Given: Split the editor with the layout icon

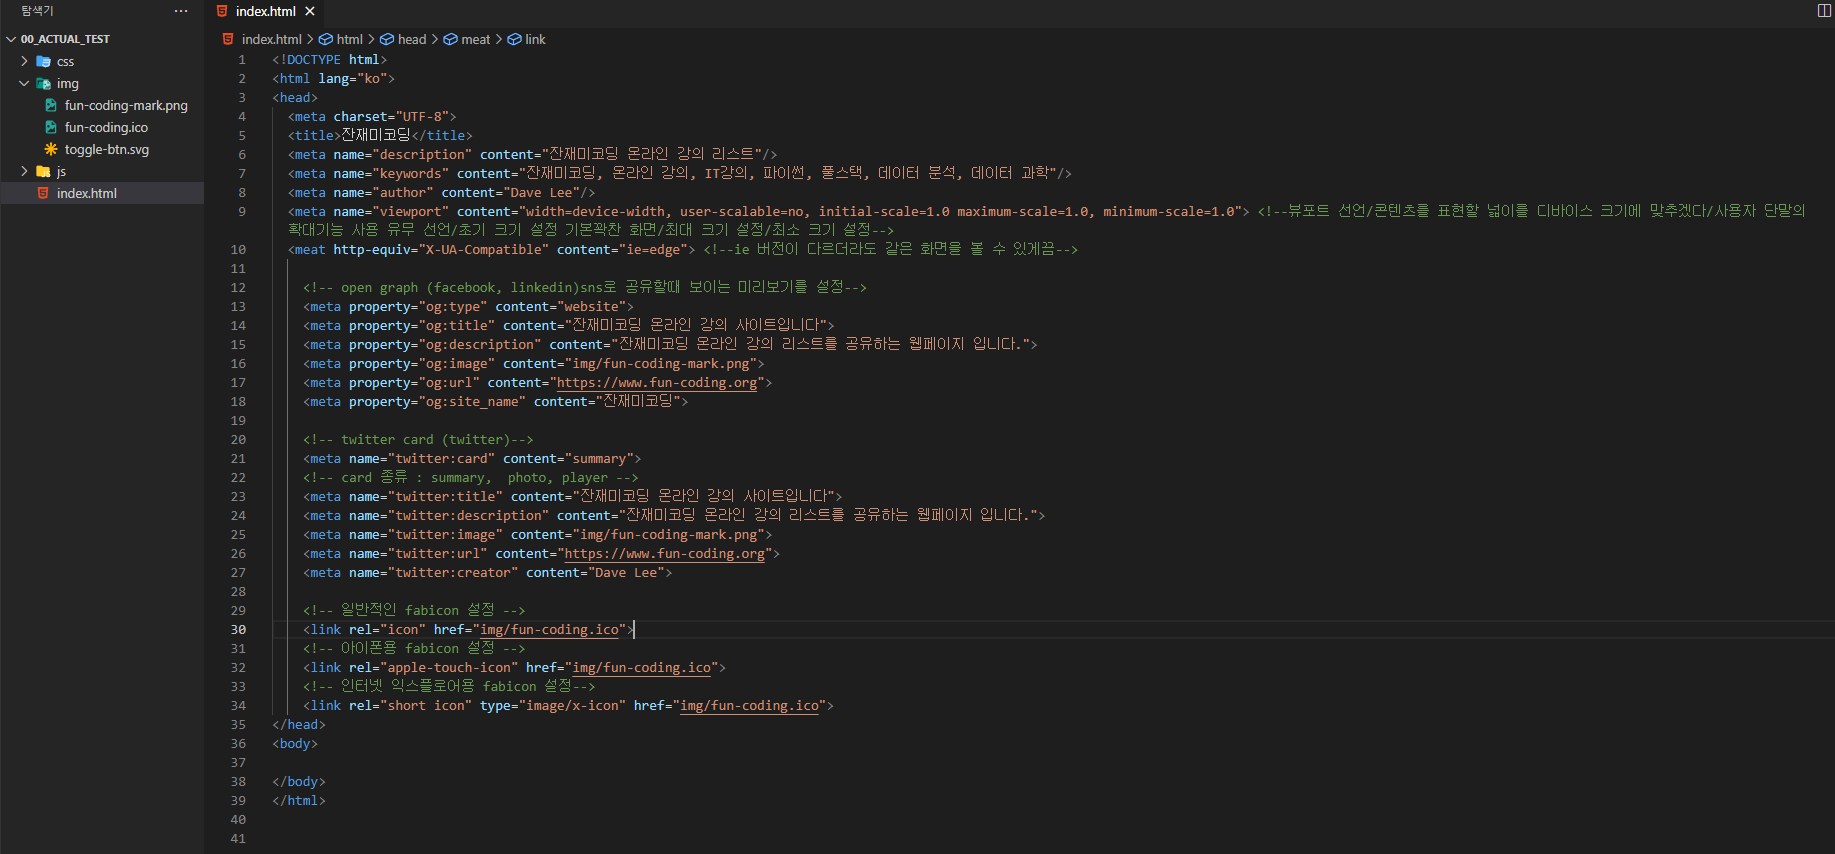Looking at the screenshot, I should pyautogui.click(x=1824, y=11).
